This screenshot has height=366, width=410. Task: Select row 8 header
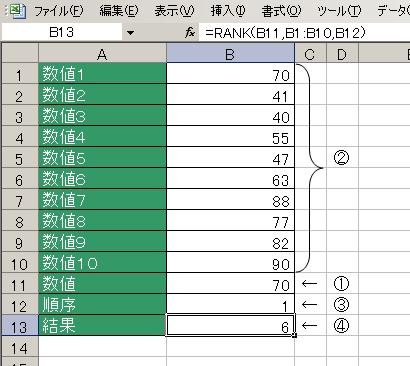20,221
